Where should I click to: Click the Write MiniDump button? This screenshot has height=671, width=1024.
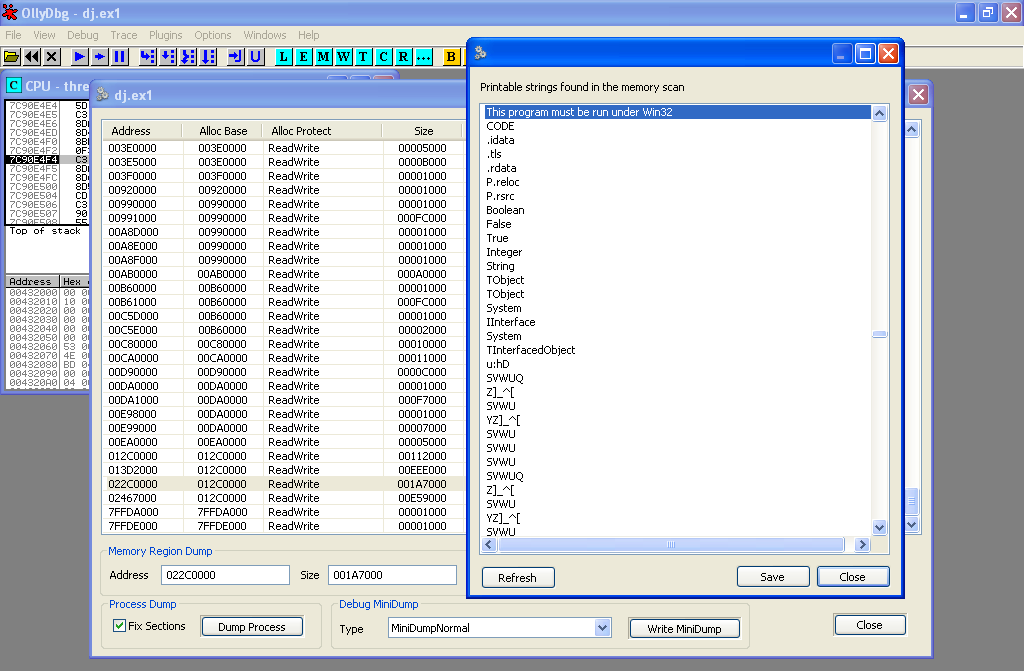point(684,628)
